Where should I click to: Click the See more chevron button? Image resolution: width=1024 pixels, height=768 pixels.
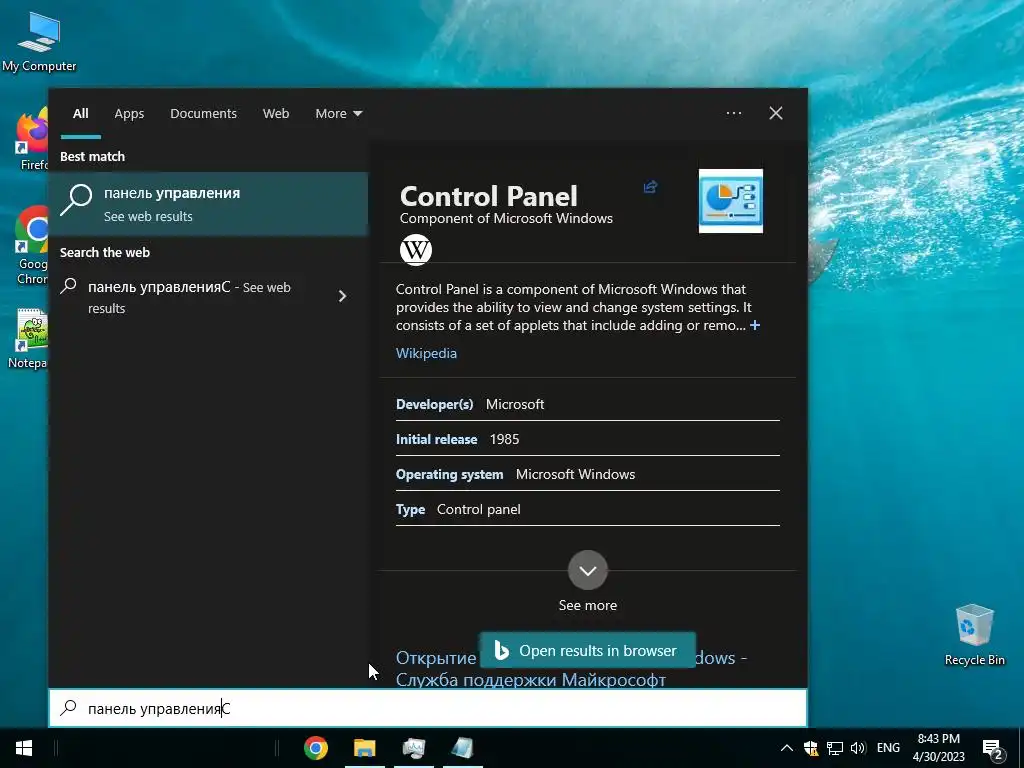click(x=588, y=570)
